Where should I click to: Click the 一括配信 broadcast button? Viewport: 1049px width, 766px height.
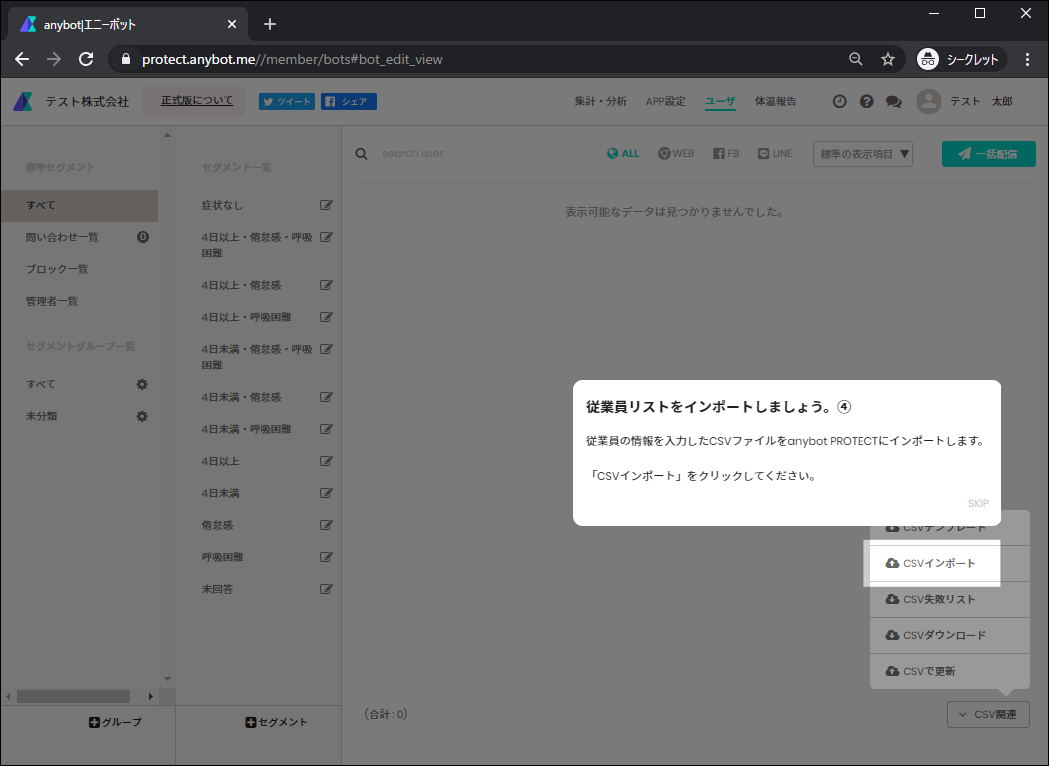(x=988, y=154)
